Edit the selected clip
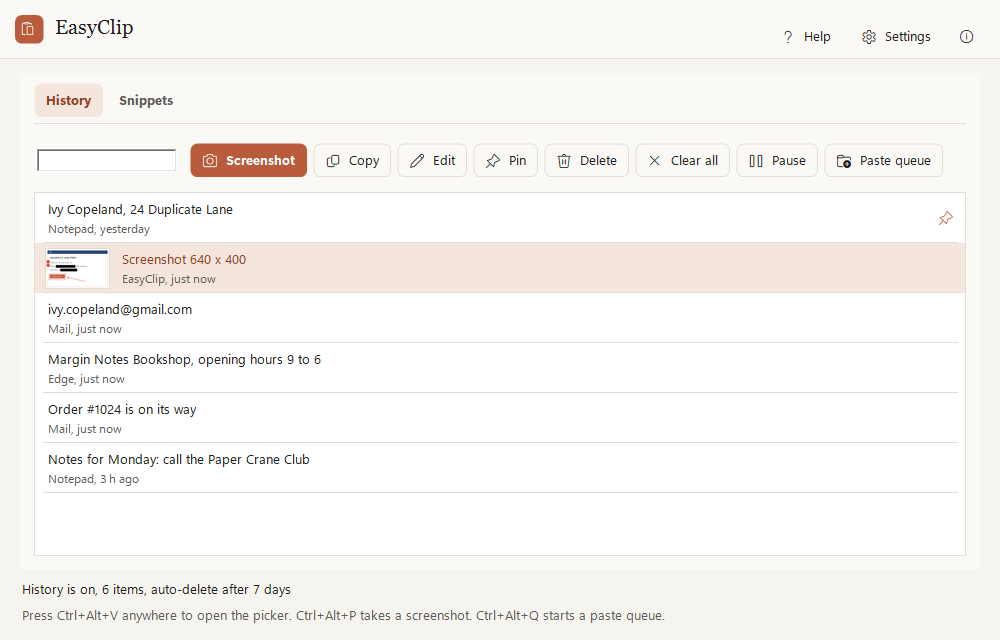This screenshot has width=1000, height=640. pyautogui.click(x=432, y=160)
